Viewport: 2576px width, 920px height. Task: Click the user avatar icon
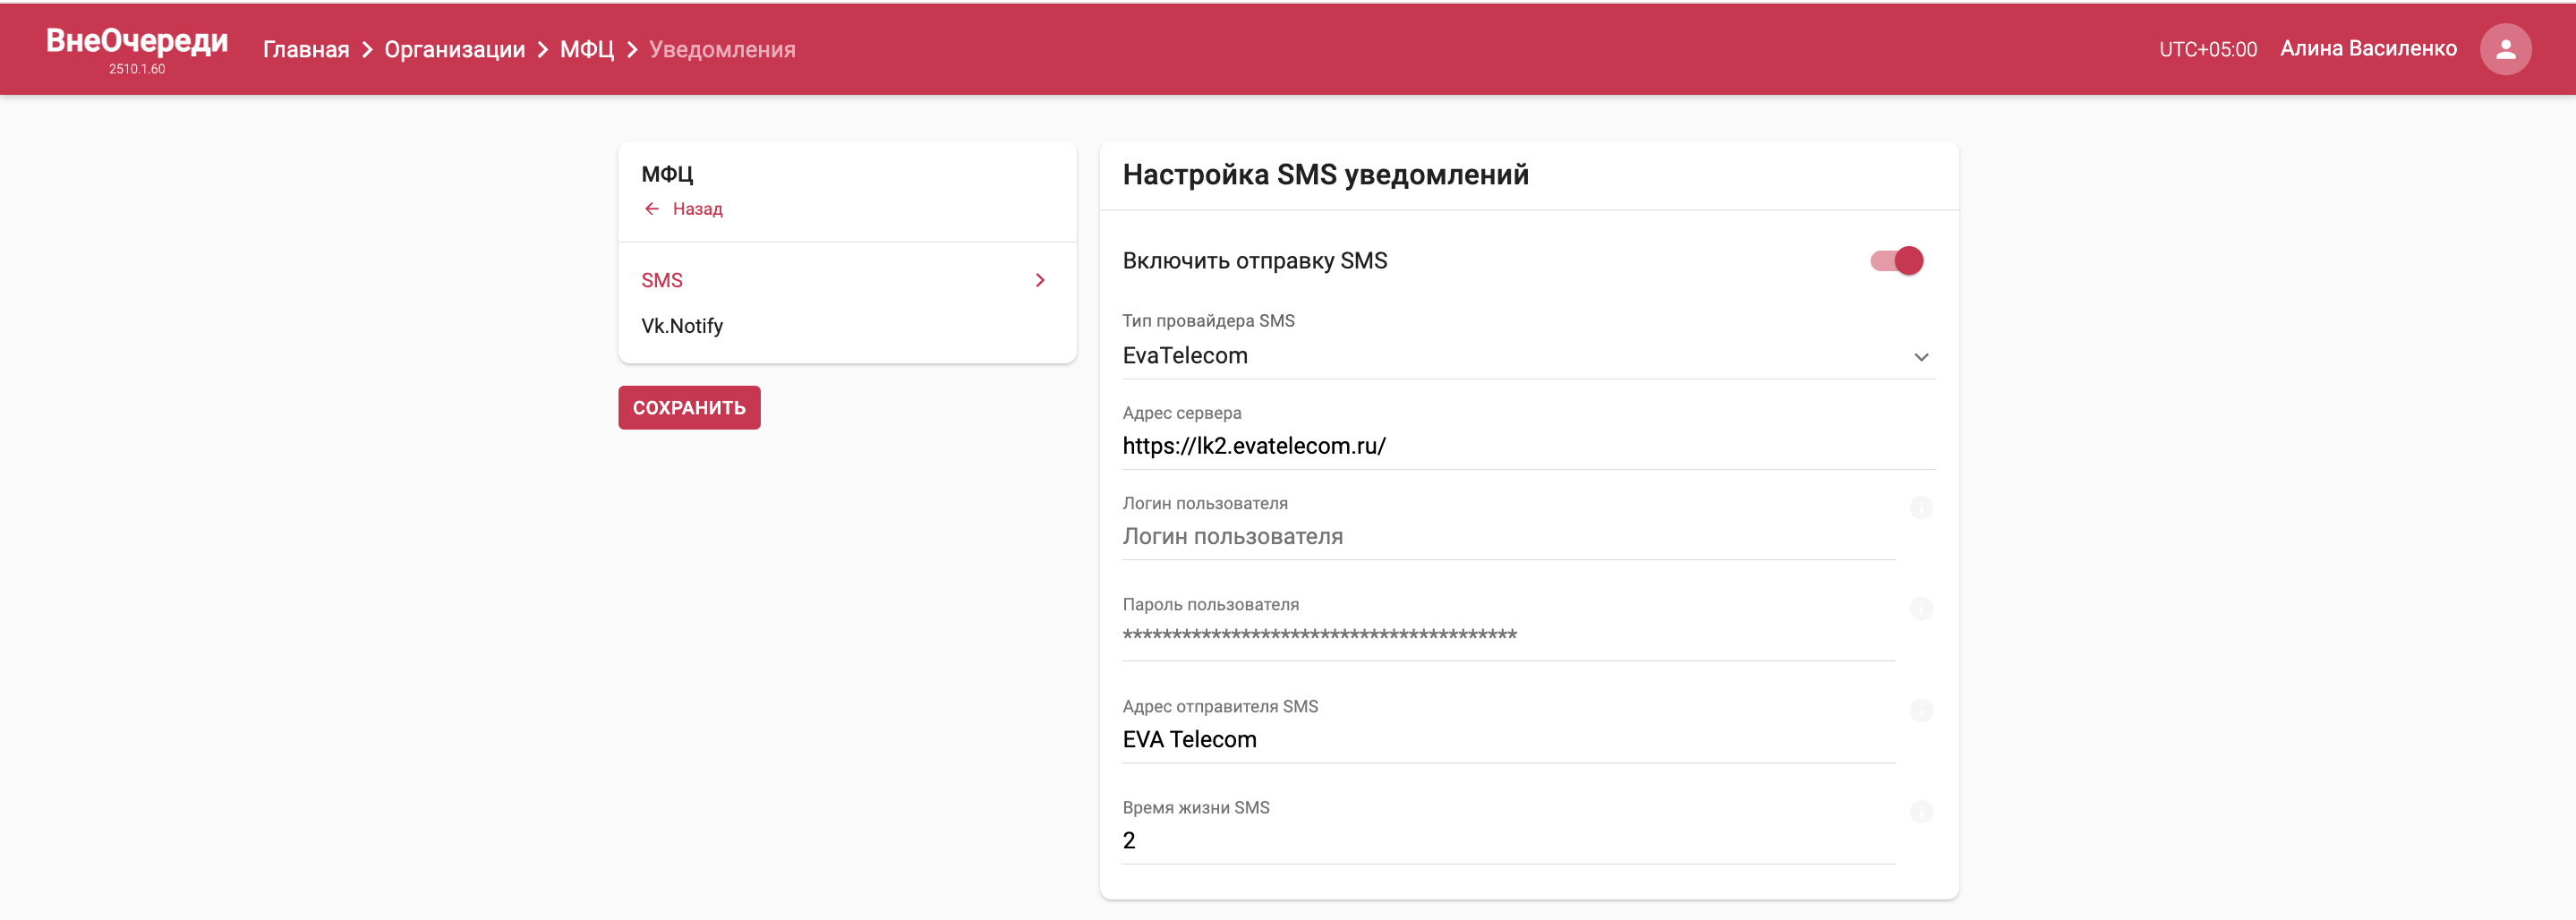[x=2505, y=49]
